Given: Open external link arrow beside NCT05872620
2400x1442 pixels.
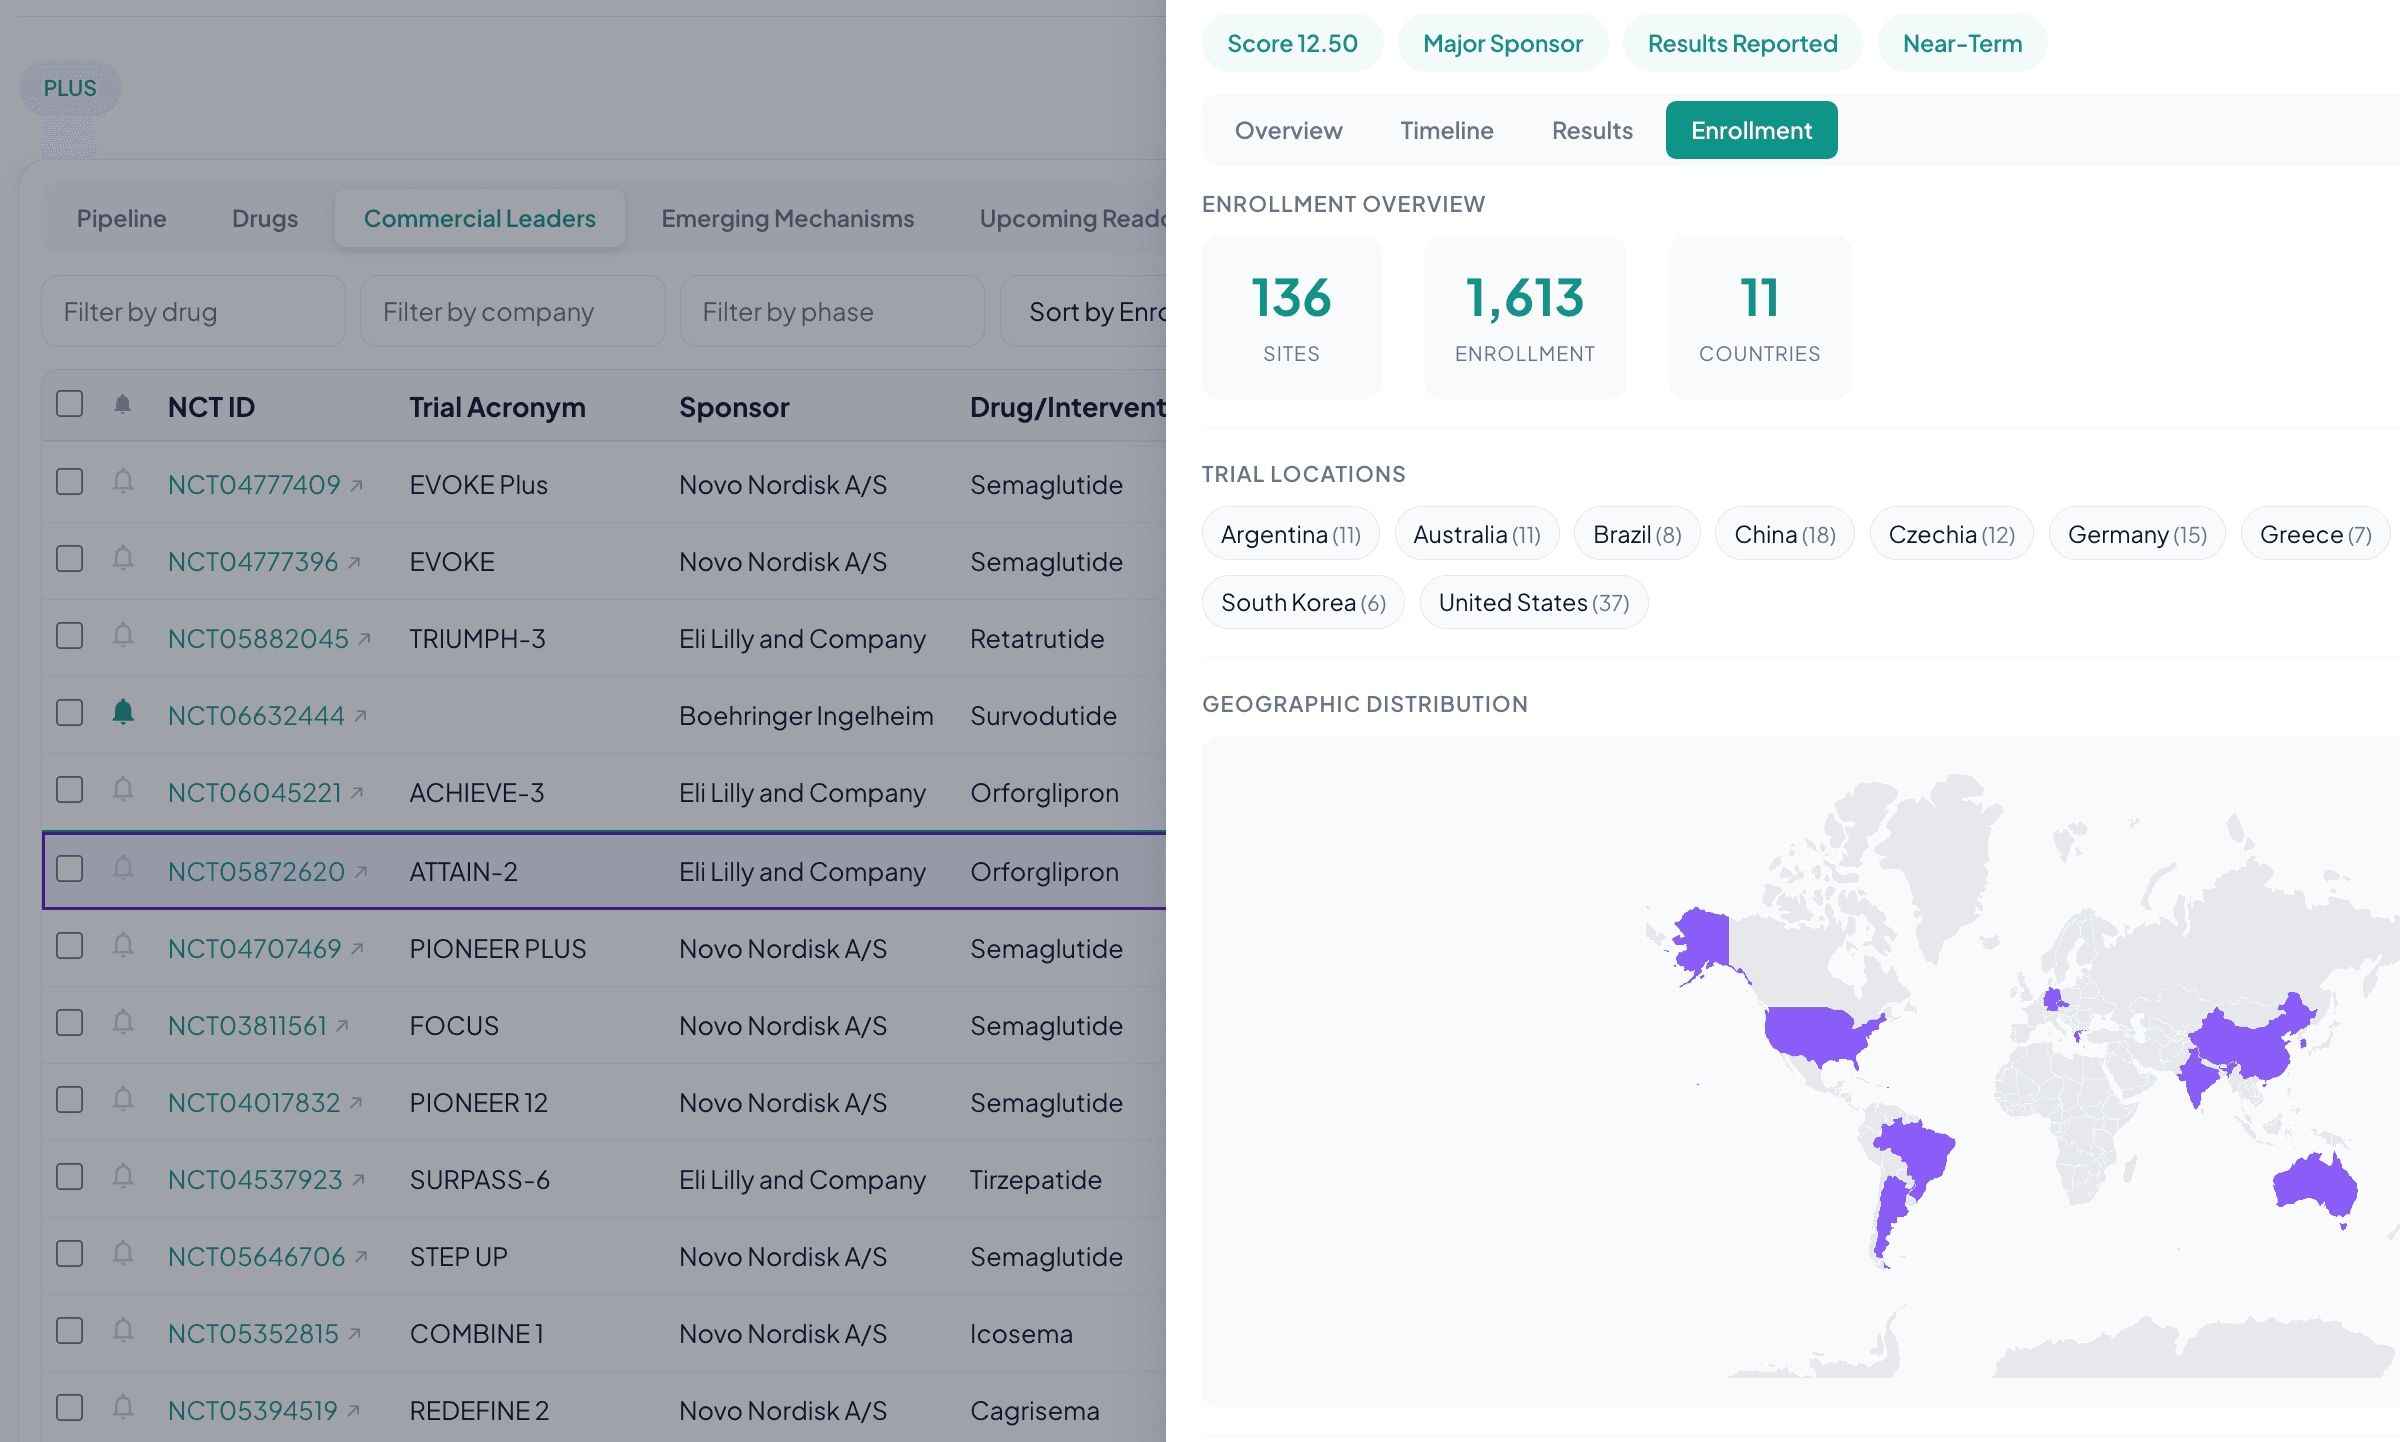Looking at the screenshot, I should click(x=361, y=872).
